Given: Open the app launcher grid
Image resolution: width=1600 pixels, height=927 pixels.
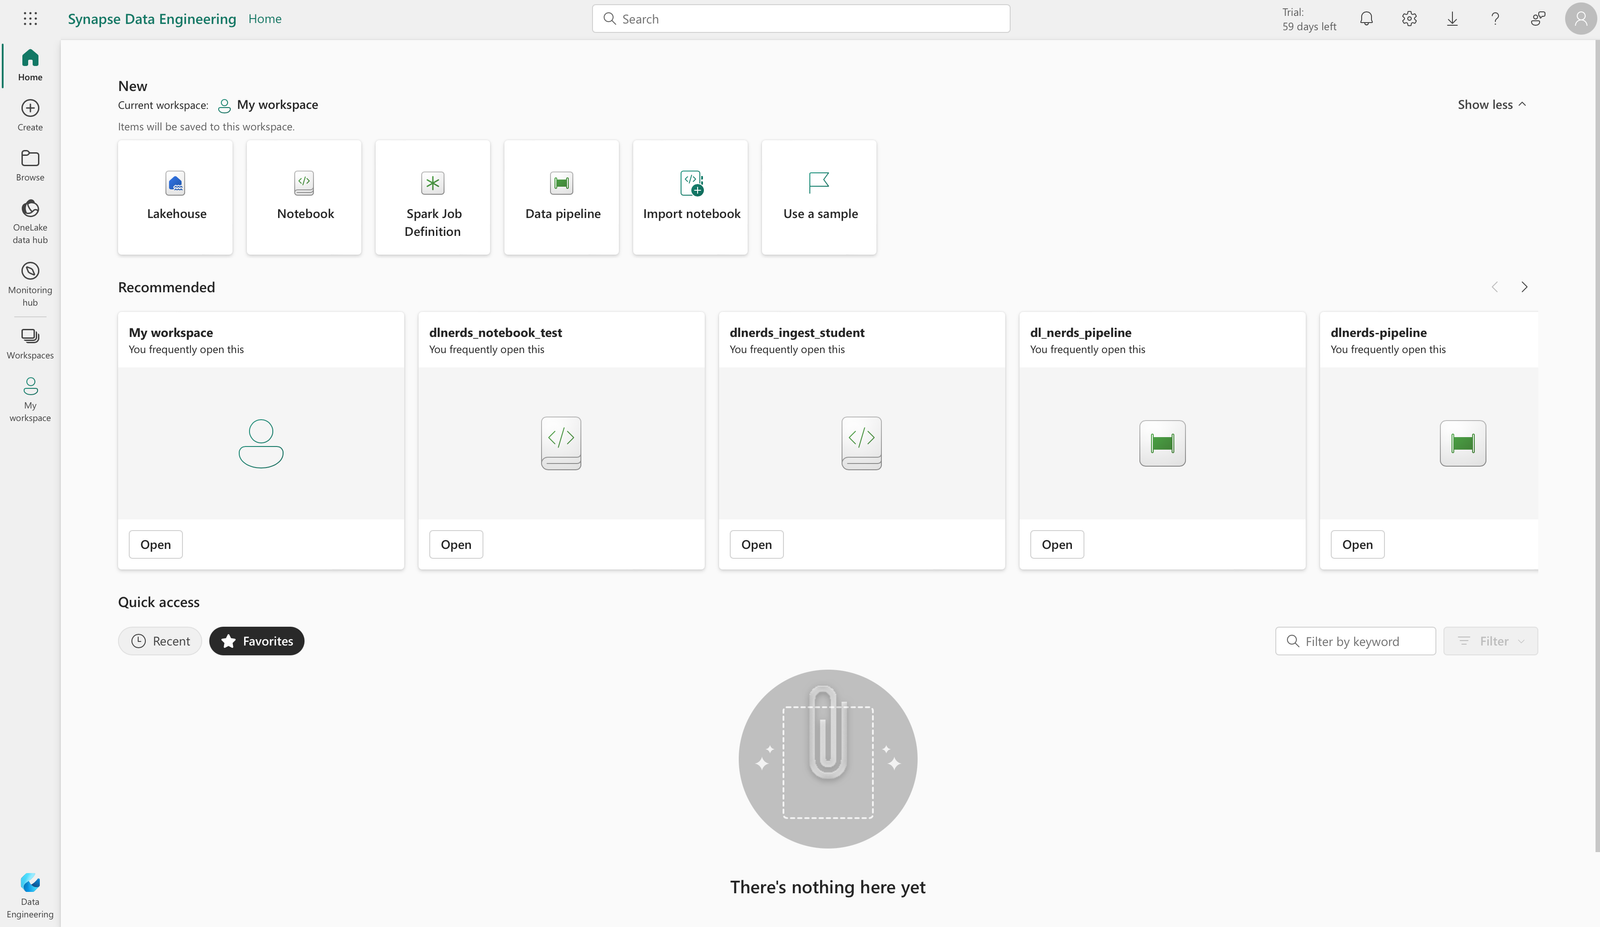Looking at the screenshot, I should pos(30,18).
